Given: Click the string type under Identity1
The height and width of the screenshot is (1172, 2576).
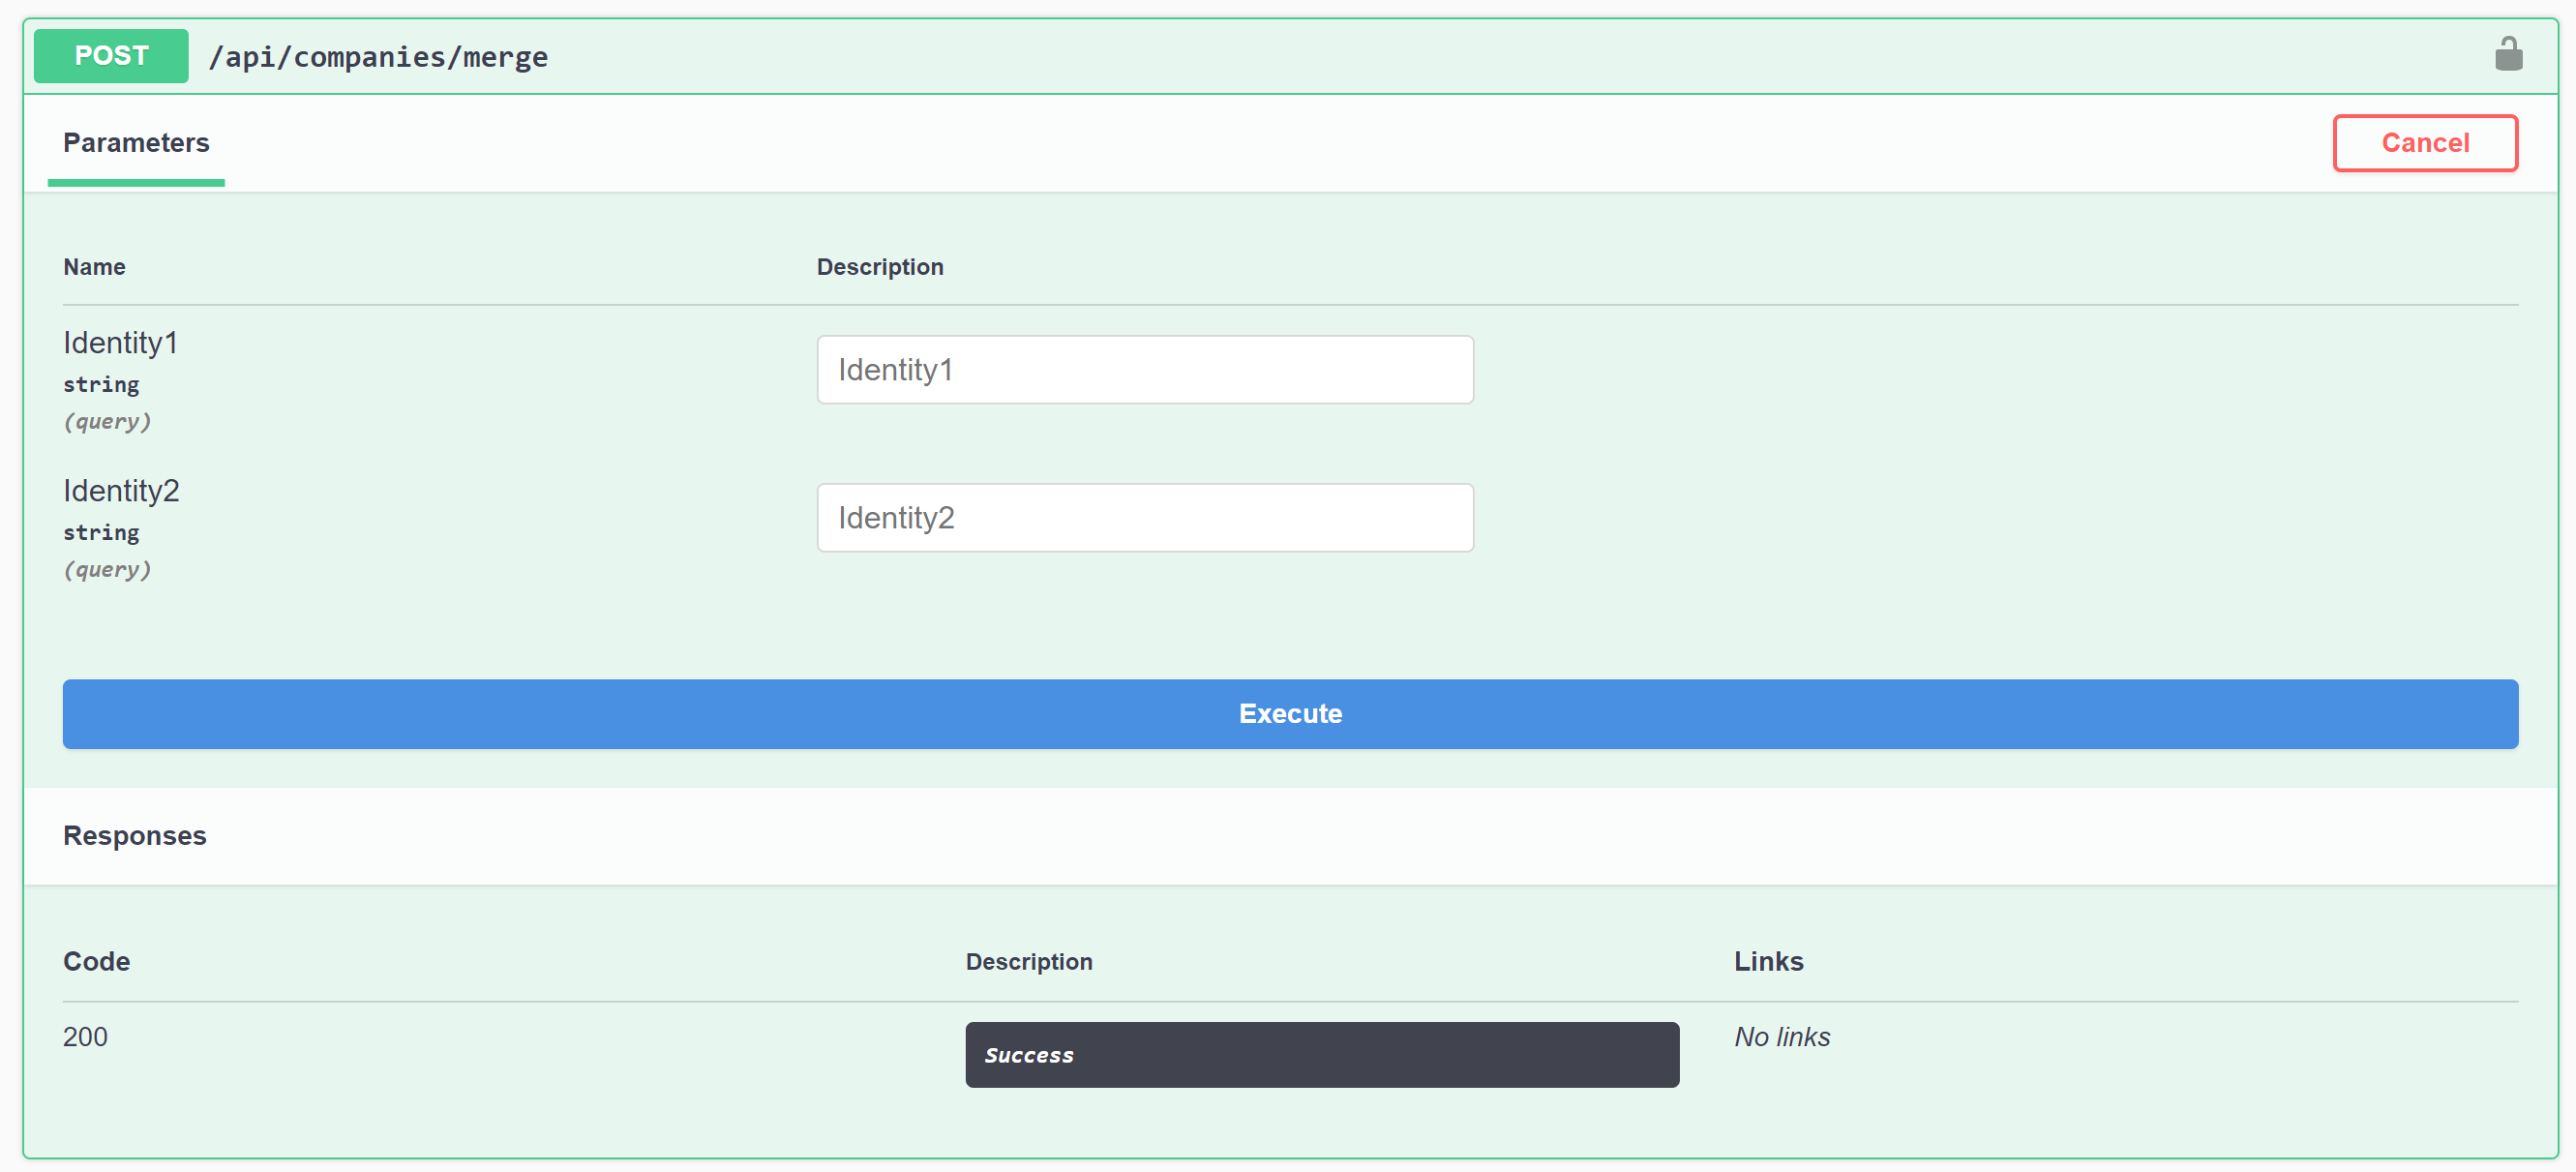Looking at the screenshot, I should (x=101, y=385).
